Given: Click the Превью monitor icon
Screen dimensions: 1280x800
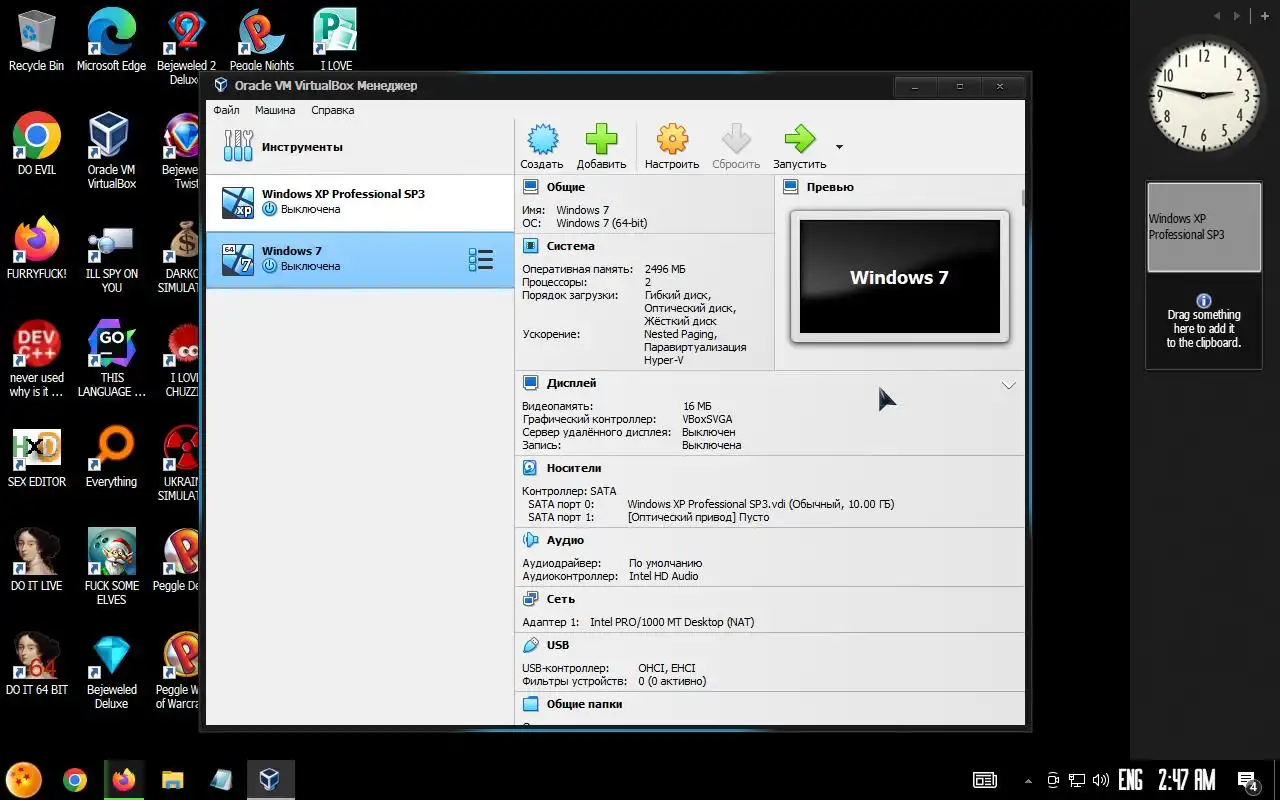Looking at the screenshot, I should pyautogui.click(x=791, y=187).
